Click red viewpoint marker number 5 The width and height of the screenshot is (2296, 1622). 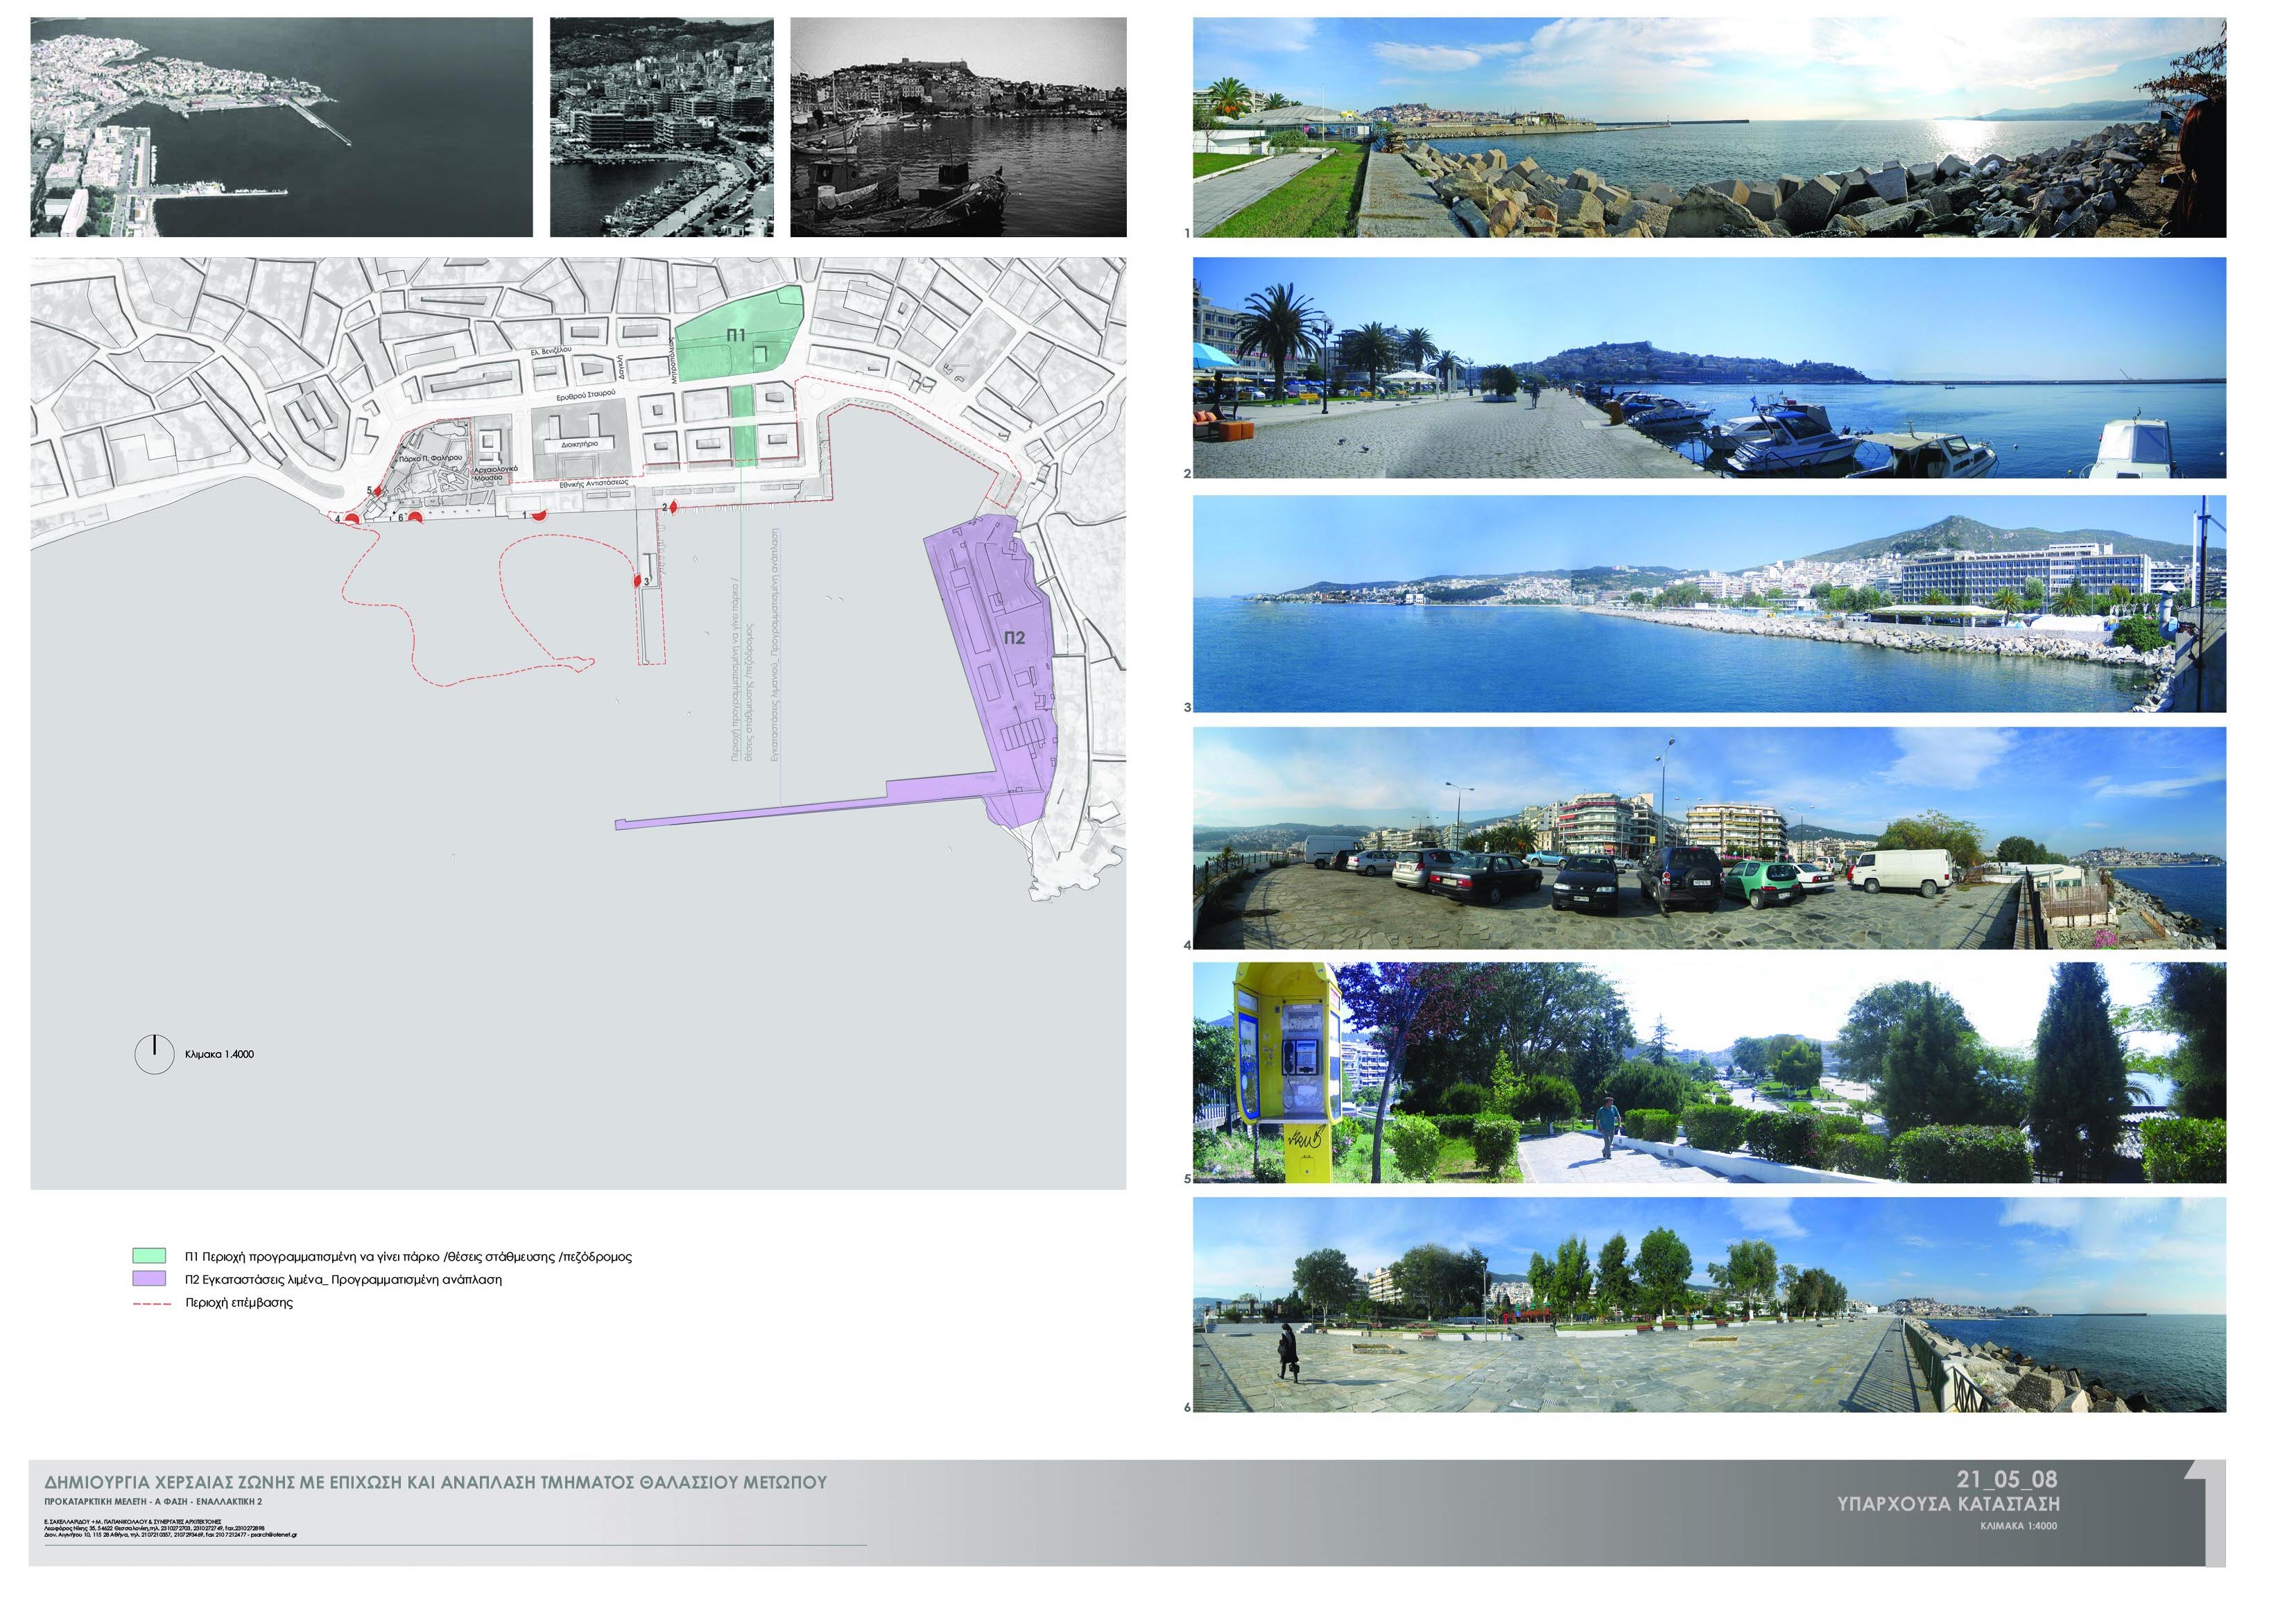[377, 491]
